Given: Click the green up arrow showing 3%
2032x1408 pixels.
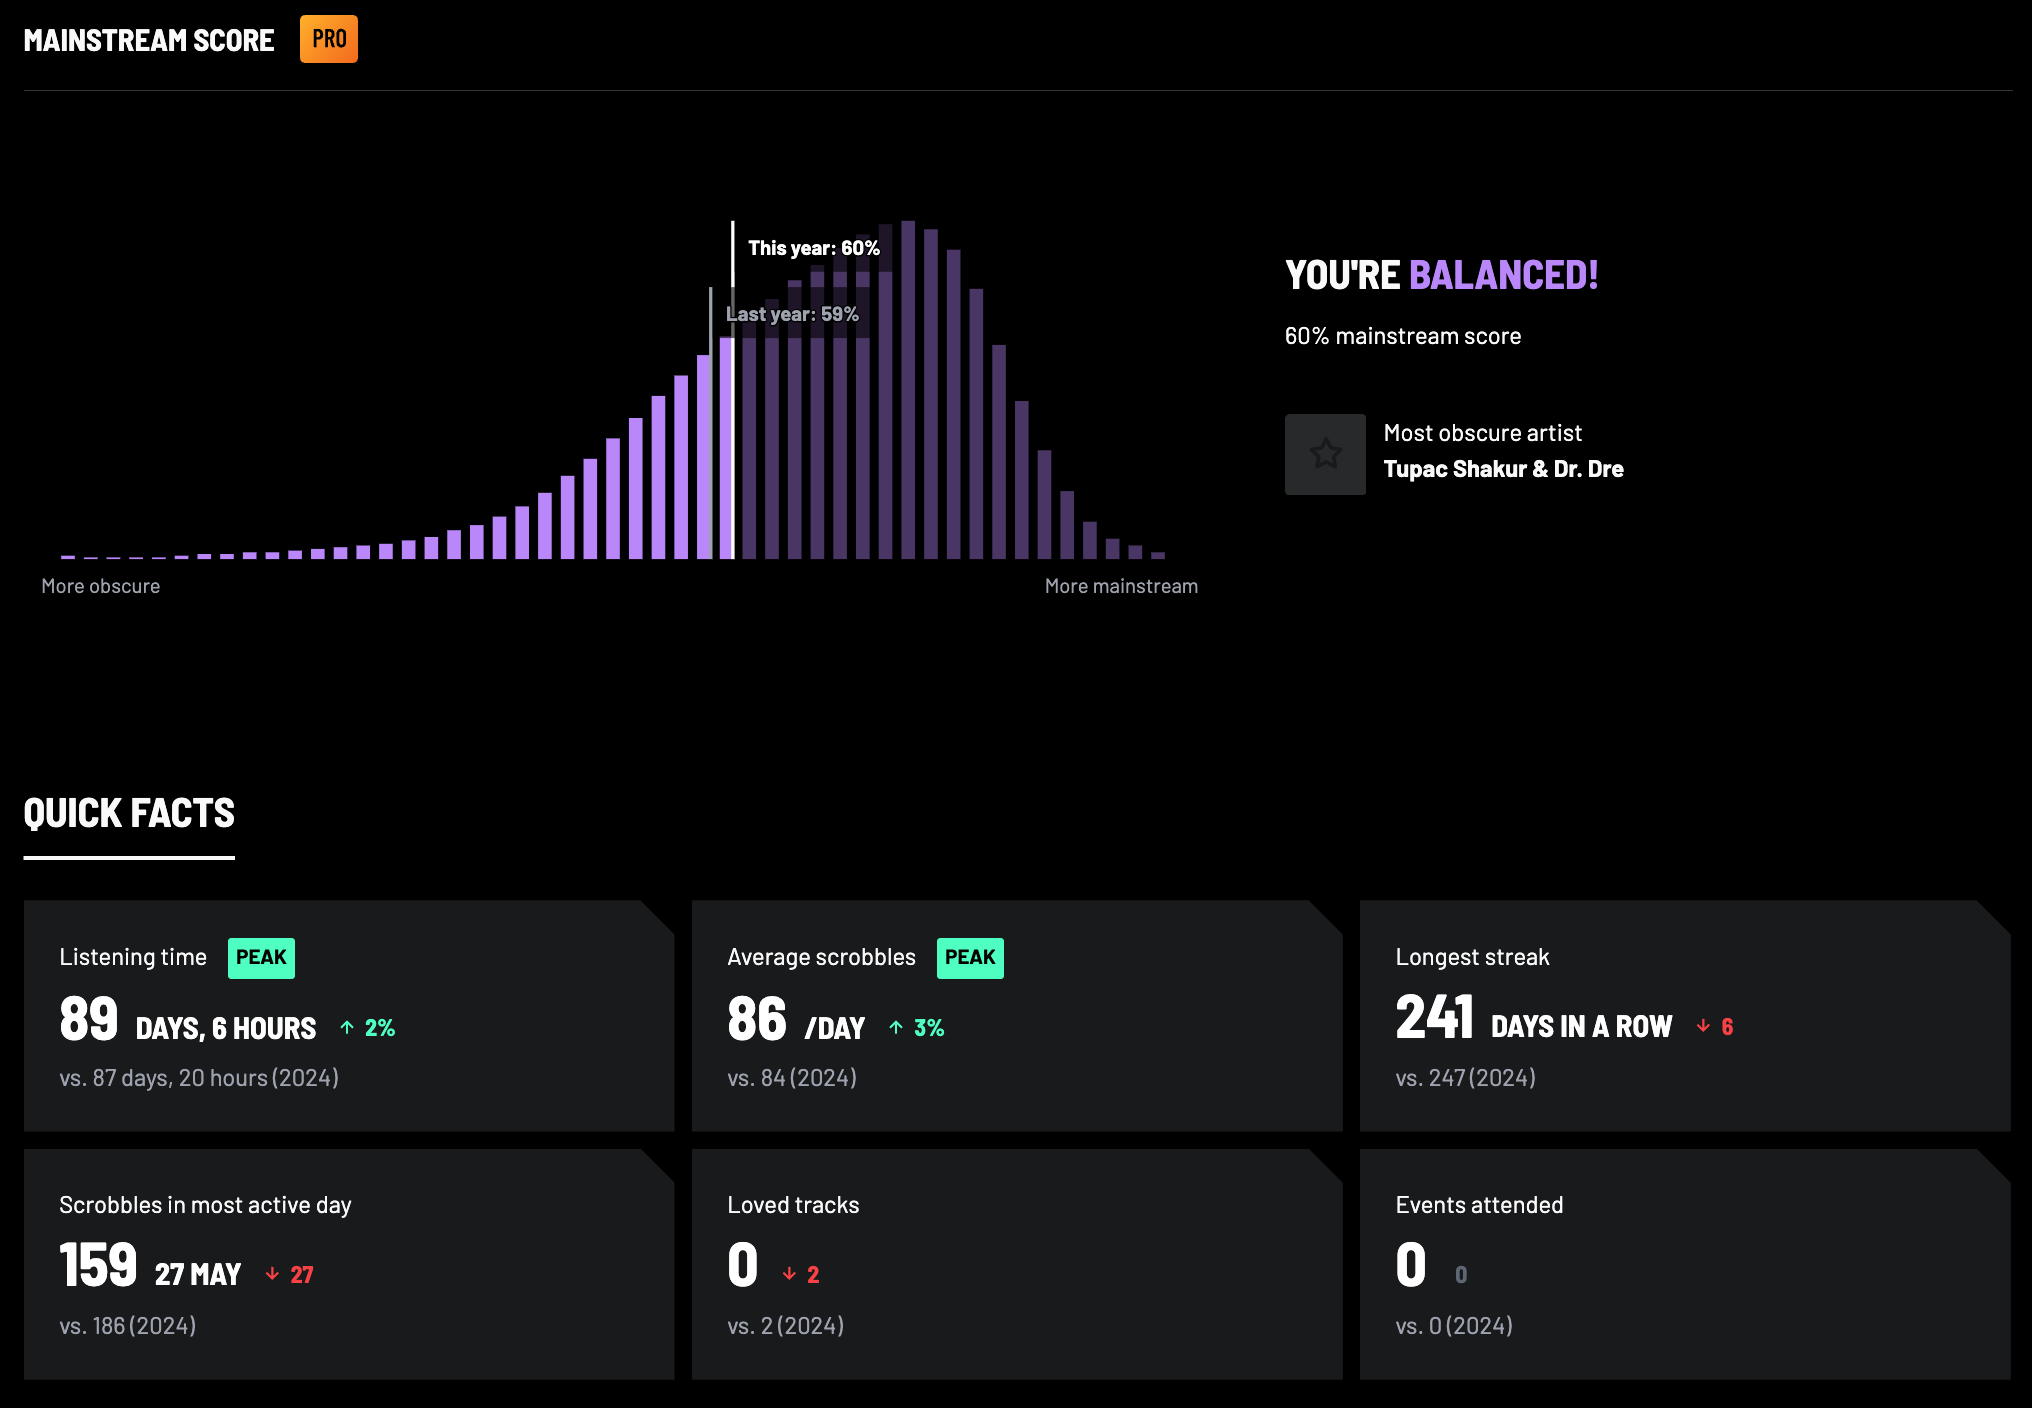Looking at the screenshot, I should (x=896, y=1027).
